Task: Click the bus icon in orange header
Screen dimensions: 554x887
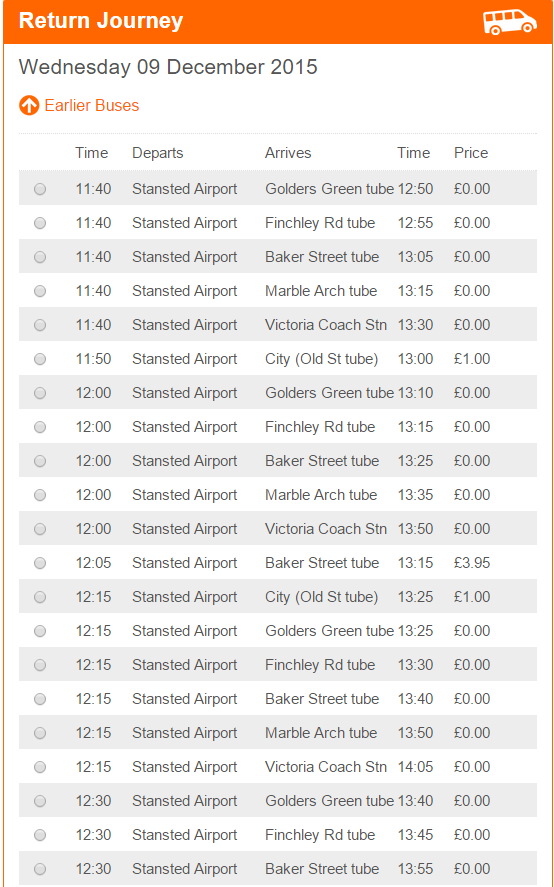Action: click(x=509, y=22)
